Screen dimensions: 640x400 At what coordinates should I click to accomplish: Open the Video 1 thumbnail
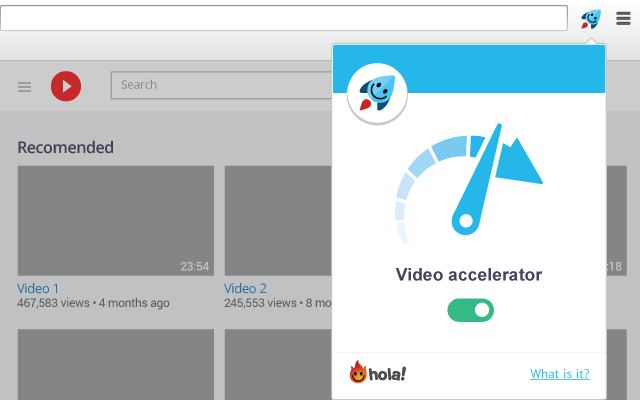pyautogui.click(x=116, y=220)
